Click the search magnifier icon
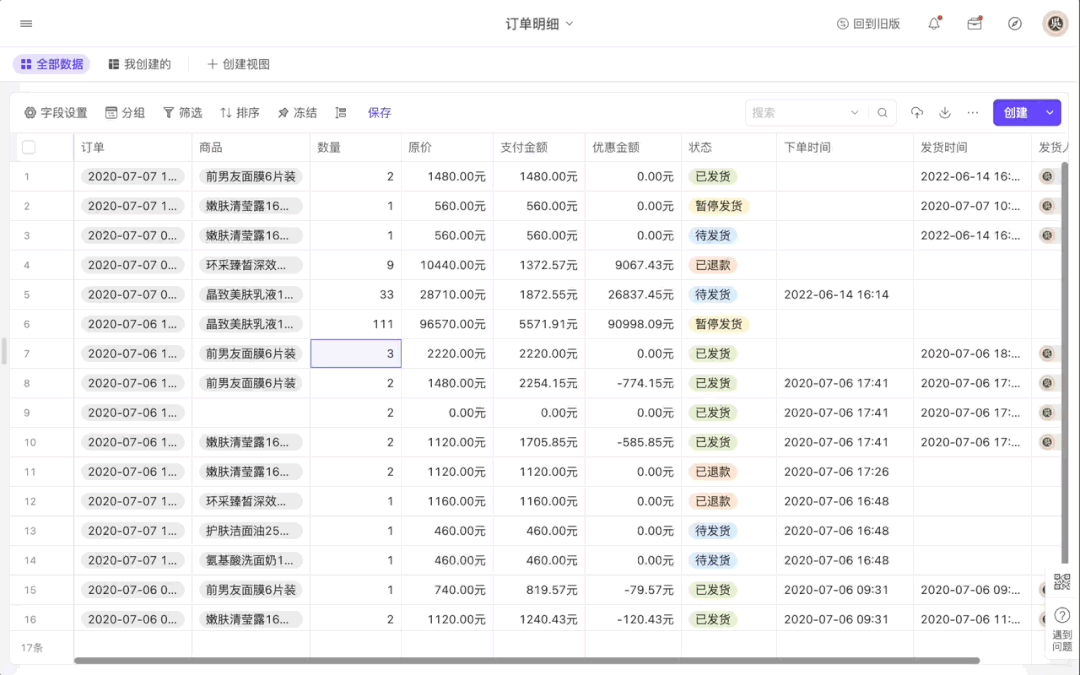This screenshot has height=675, width=1080. point(882,113)
